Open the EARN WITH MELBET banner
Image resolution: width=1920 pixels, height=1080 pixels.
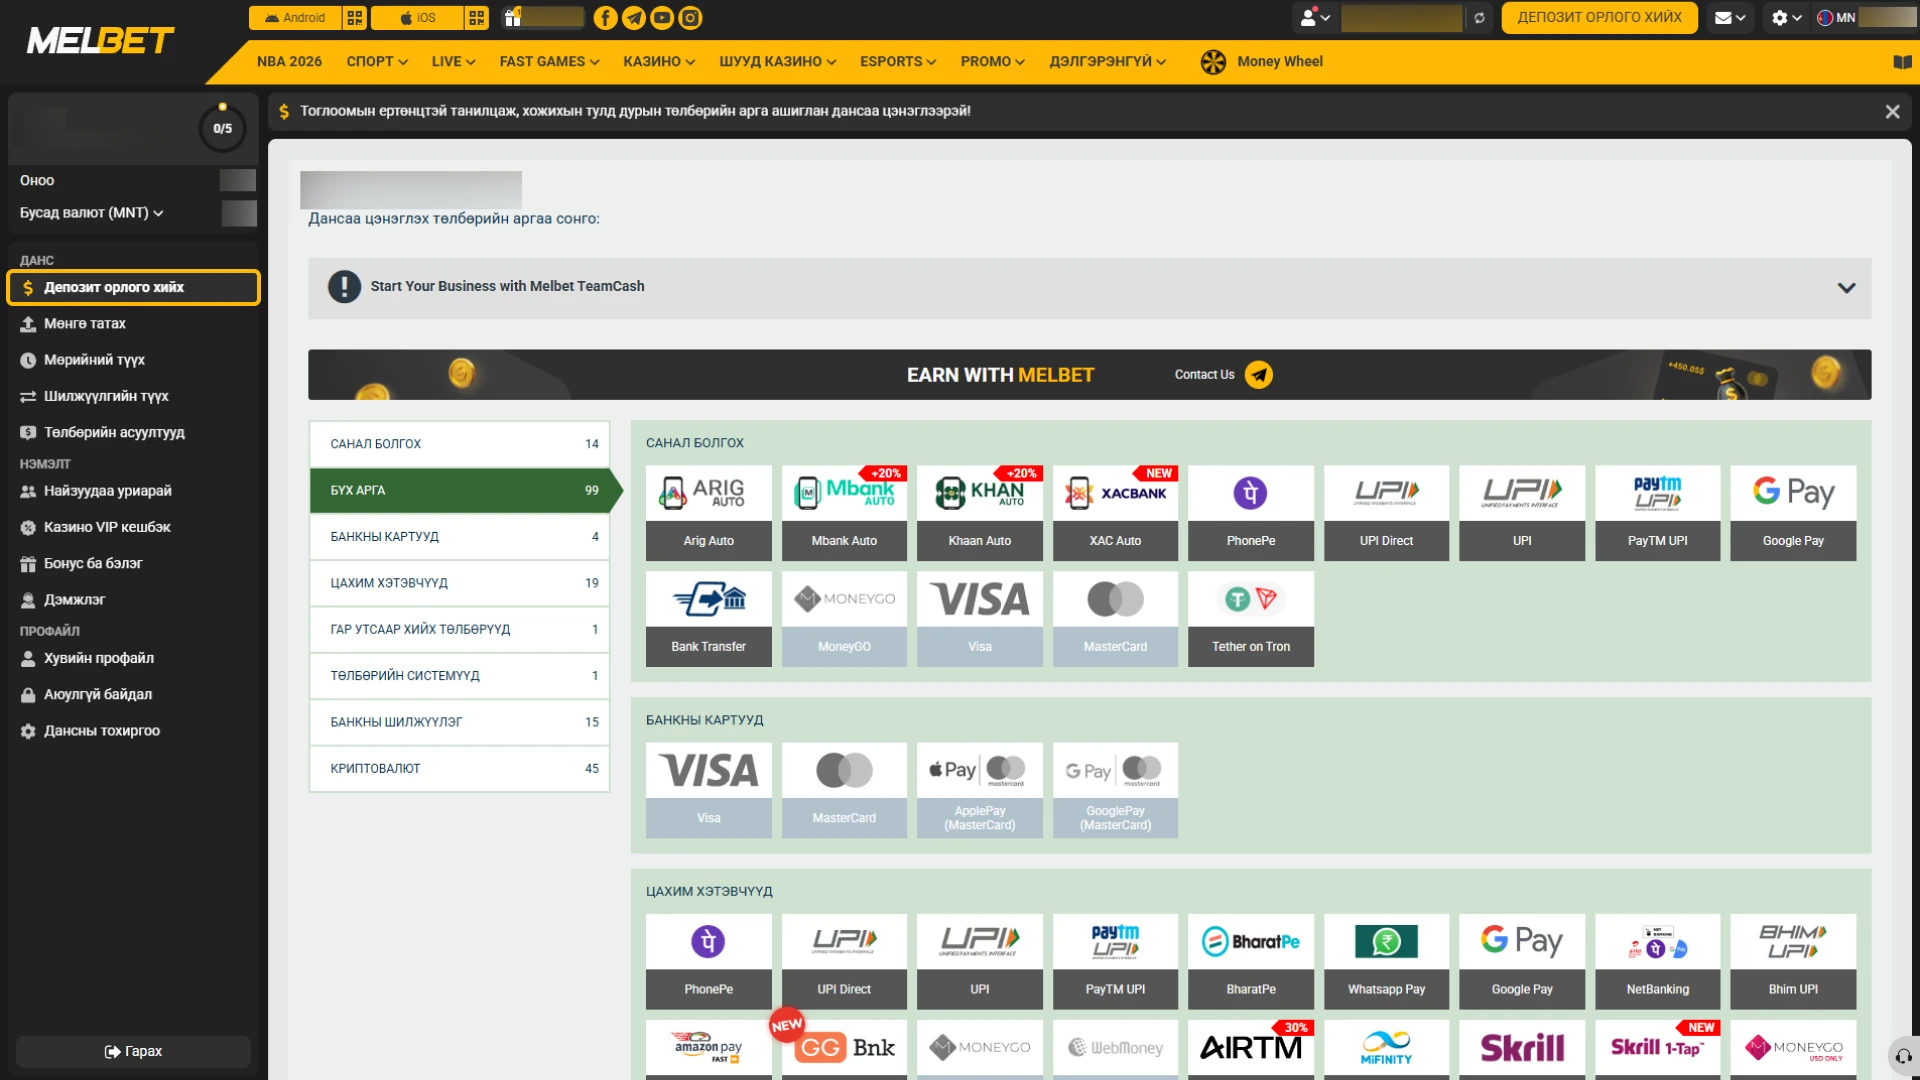1089,375
